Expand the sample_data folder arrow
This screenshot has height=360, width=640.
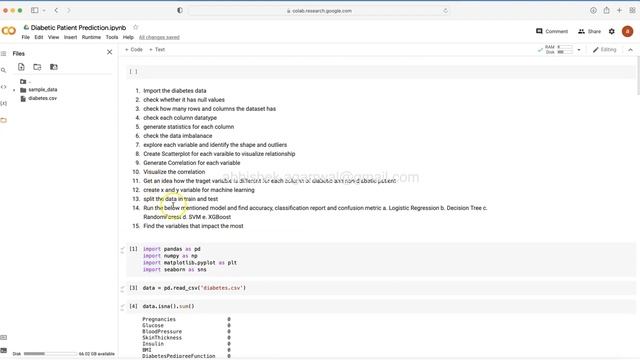pyautogui.click(x=14, y=90)
